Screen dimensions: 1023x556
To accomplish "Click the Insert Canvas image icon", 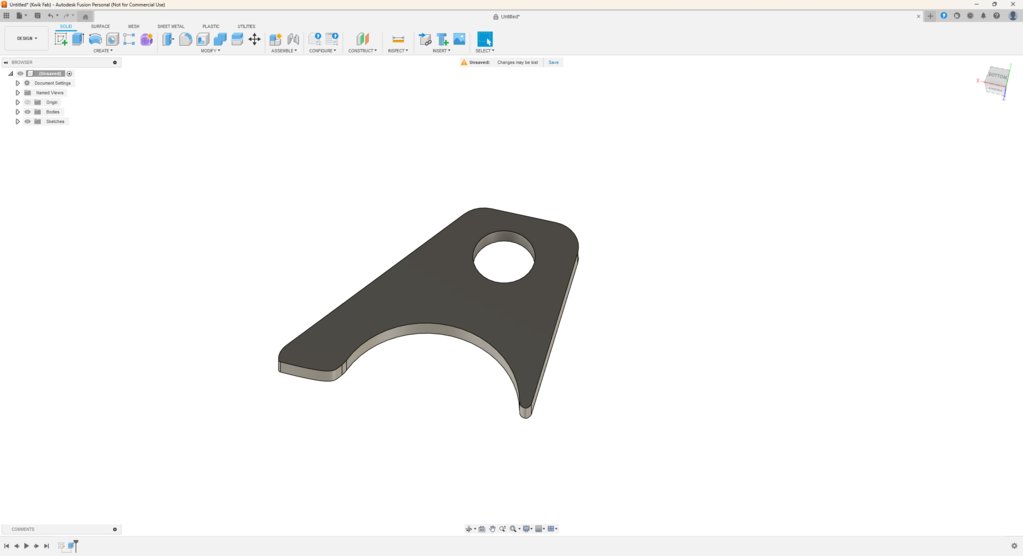I will [459, 39].
